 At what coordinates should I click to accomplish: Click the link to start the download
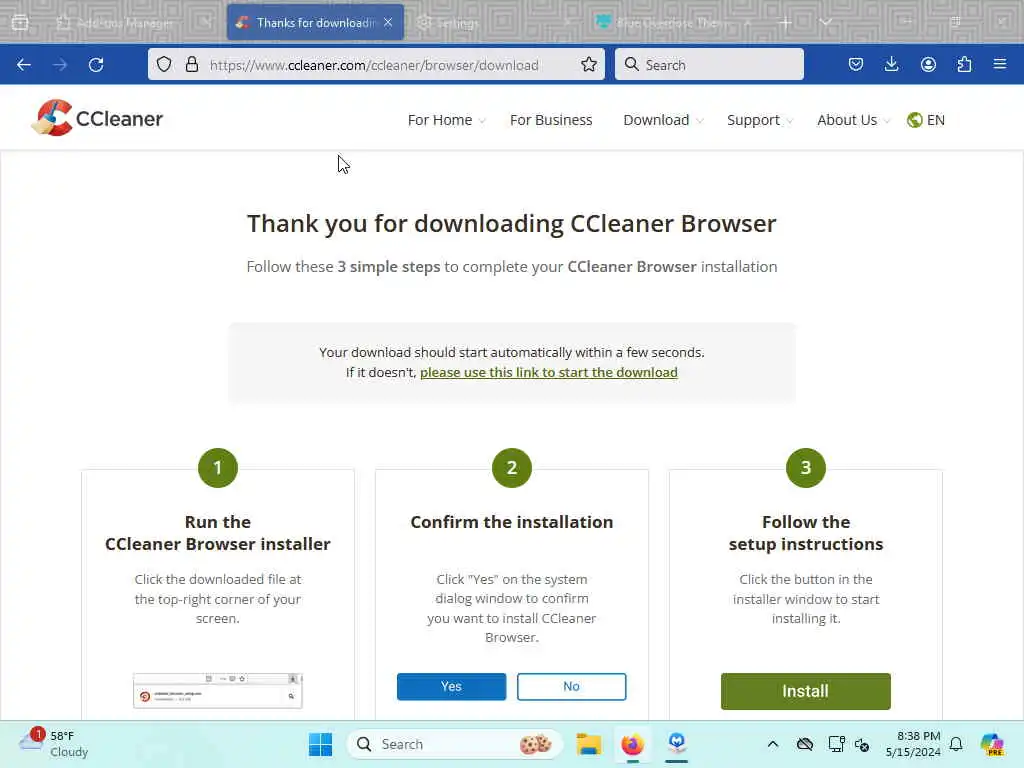pos(549,372)
